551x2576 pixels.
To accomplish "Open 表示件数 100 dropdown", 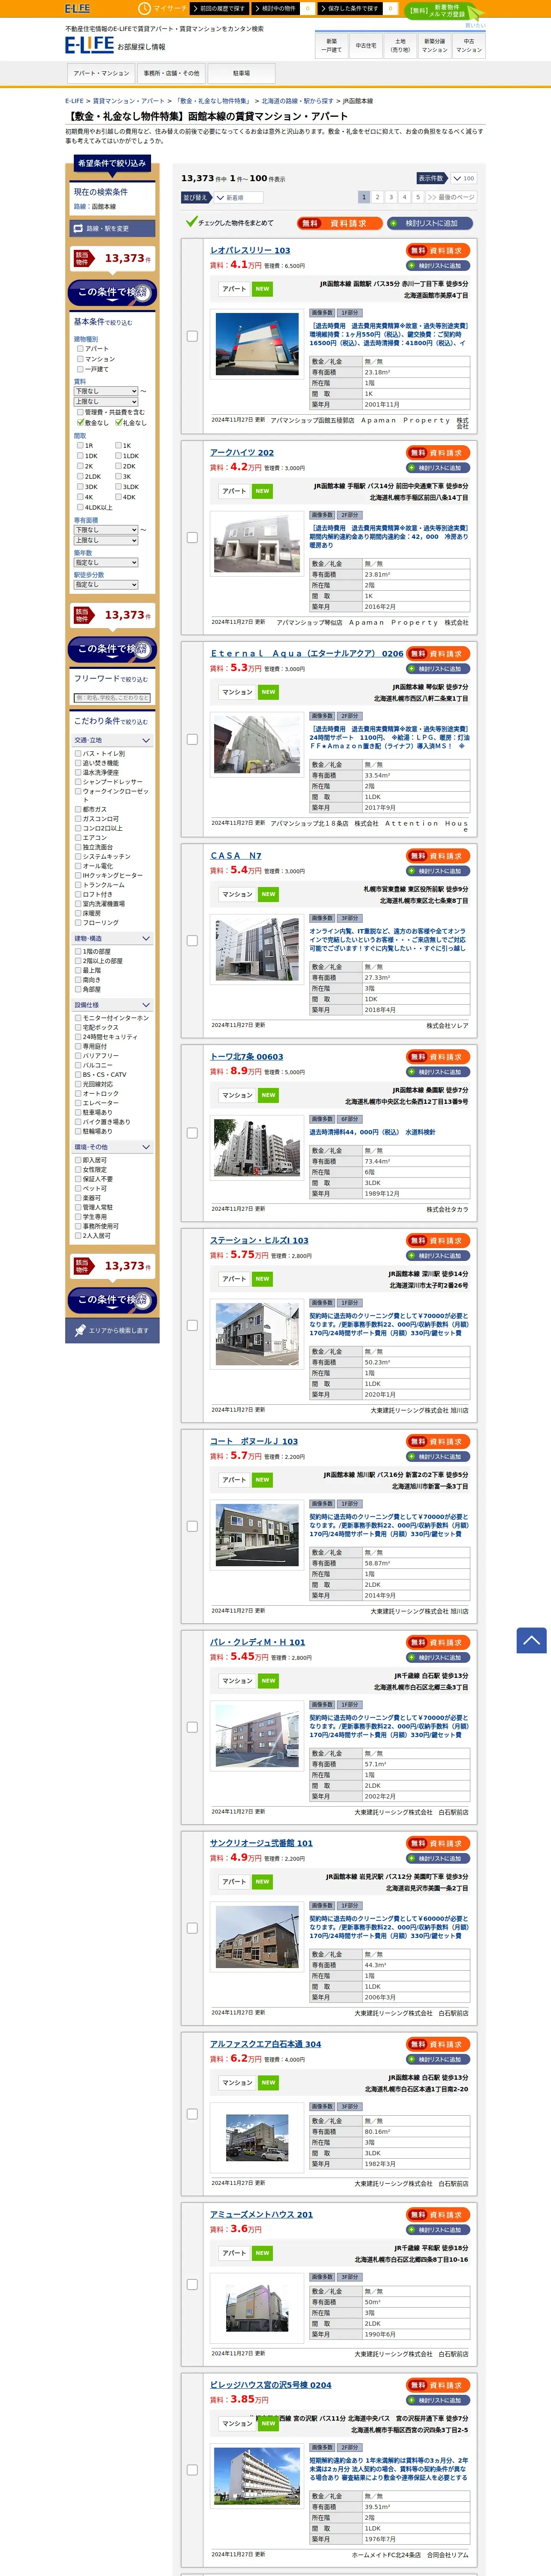I will (x=463, y=179).
